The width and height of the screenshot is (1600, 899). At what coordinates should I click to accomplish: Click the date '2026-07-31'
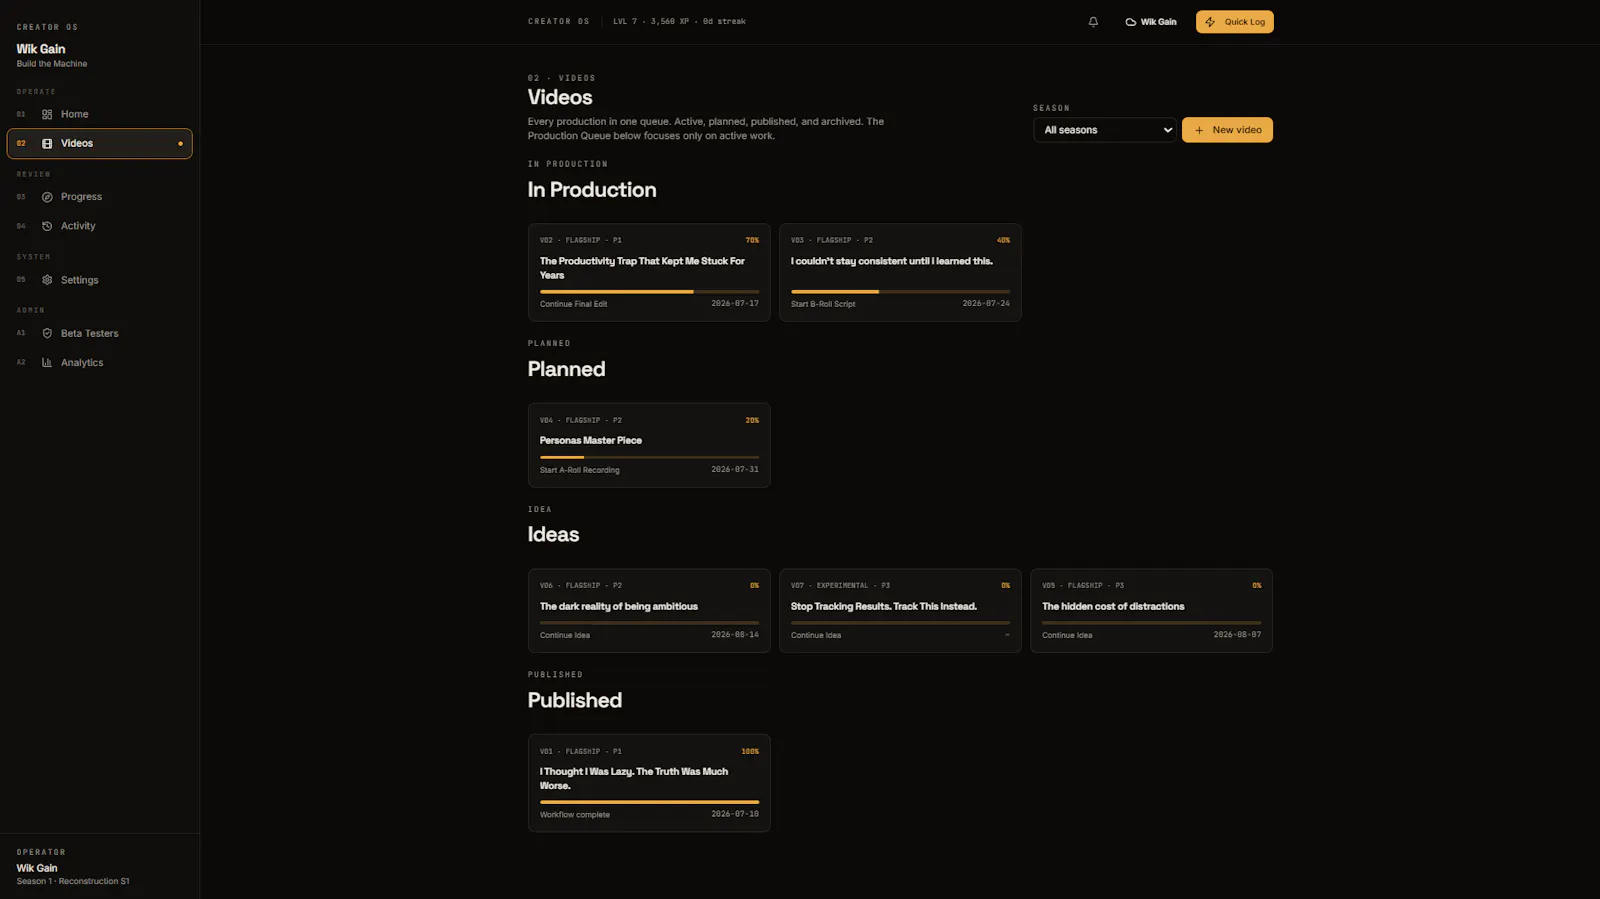click(x=735, y=469)
